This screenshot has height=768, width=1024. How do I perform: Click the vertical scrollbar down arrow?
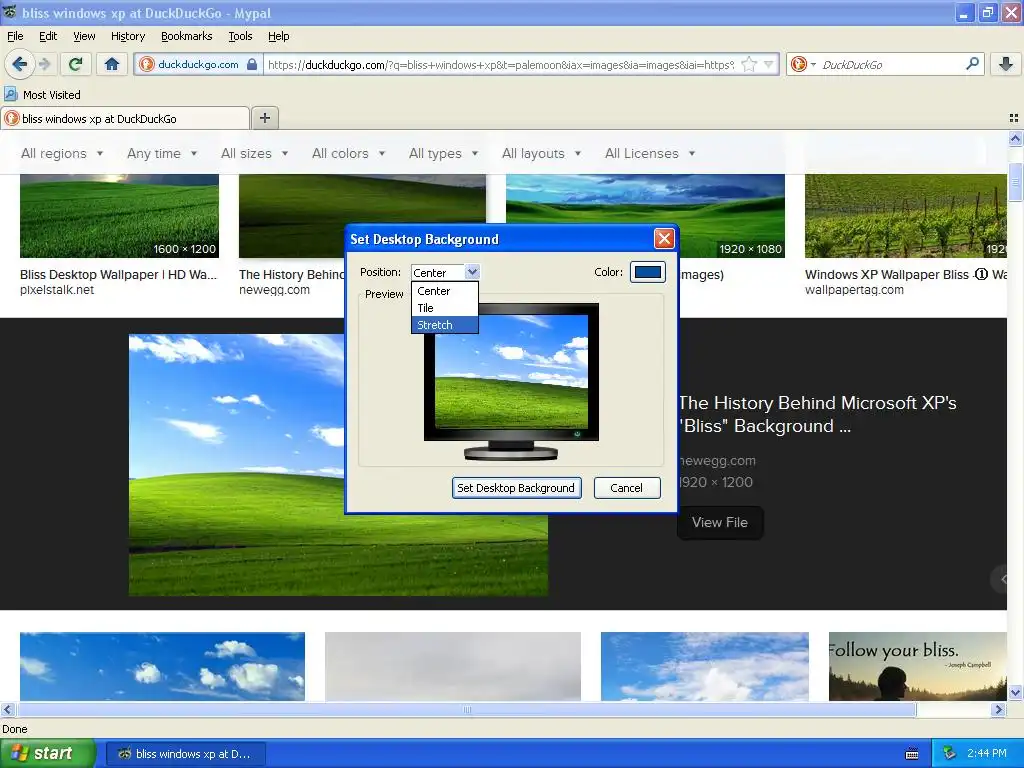1015,692
